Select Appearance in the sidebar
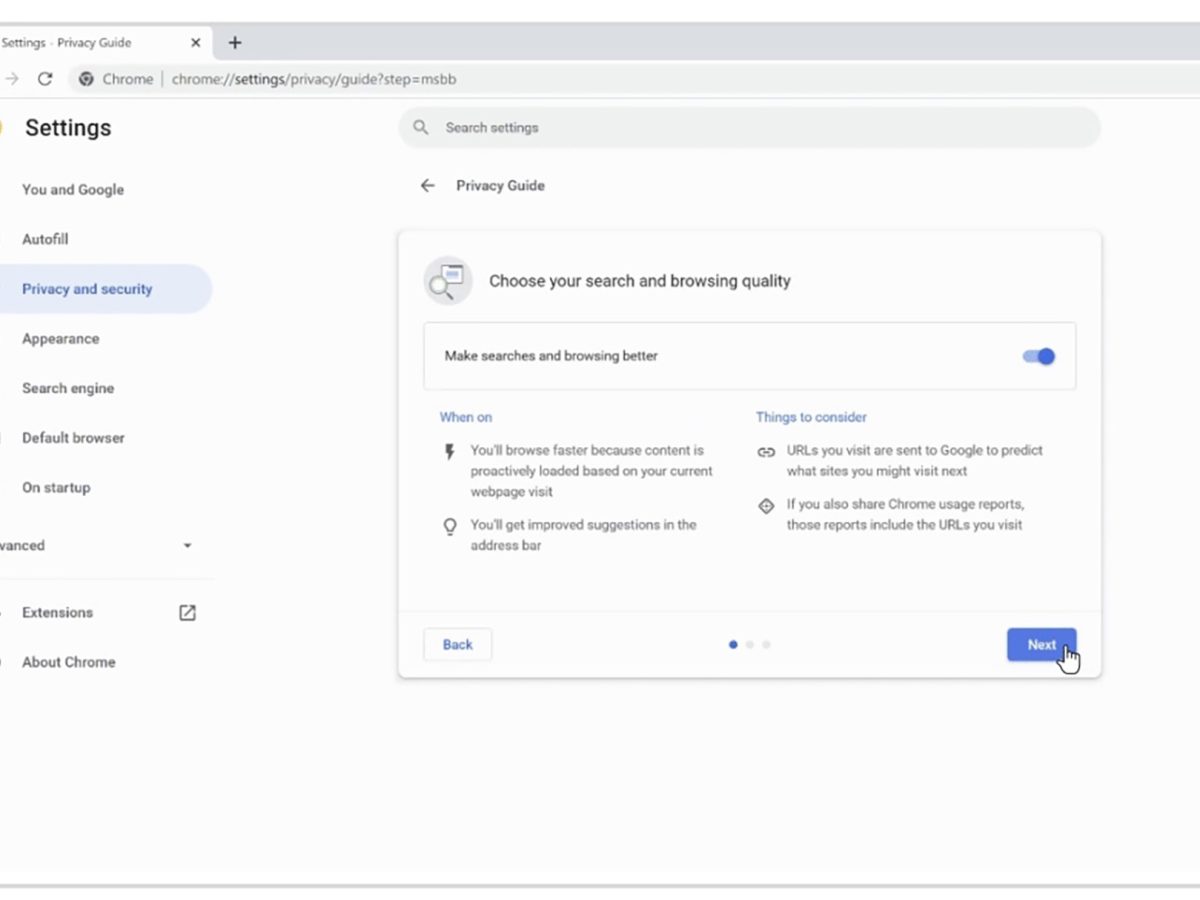The image size is (1200, 900). [61, 339]
